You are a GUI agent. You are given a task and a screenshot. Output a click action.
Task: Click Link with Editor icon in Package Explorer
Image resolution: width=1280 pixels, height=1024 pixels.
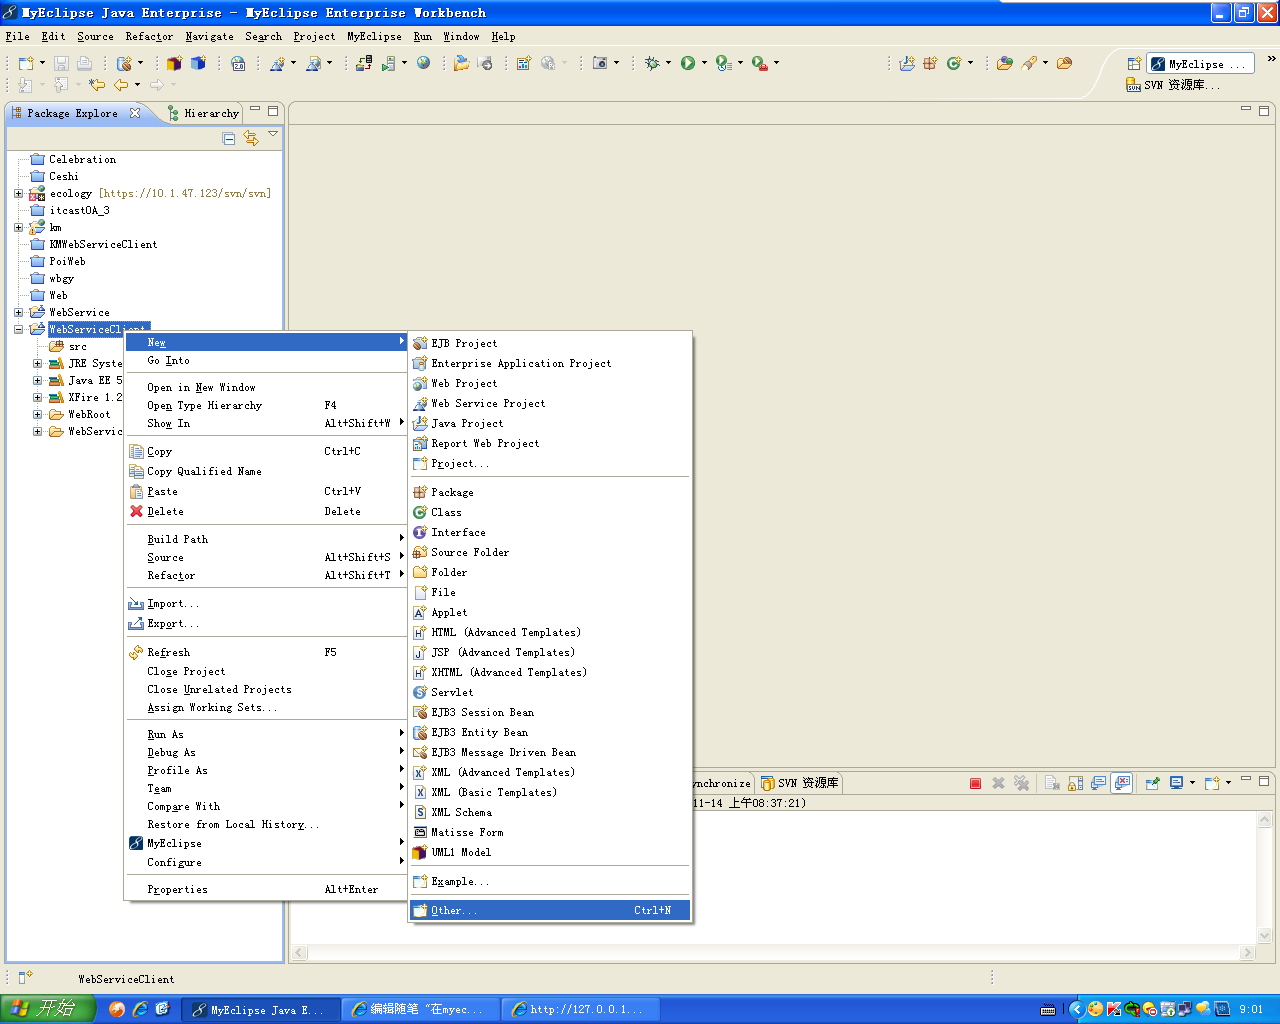tap(251, 138)
